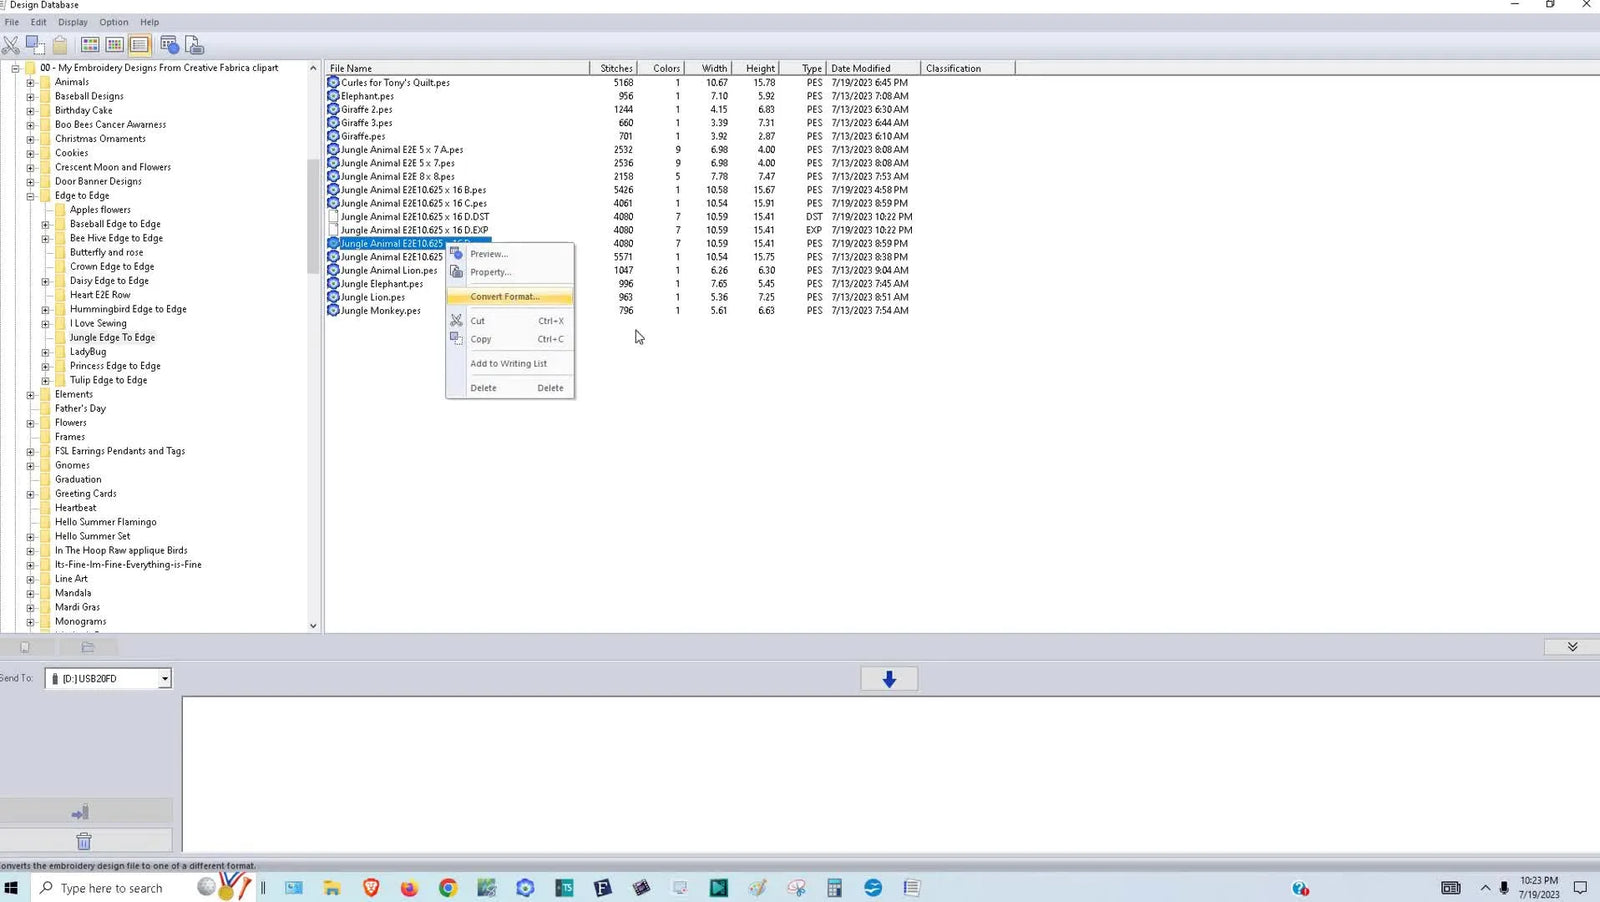
Task: Click the trash icon above the status bar
Action: point(84,840)
